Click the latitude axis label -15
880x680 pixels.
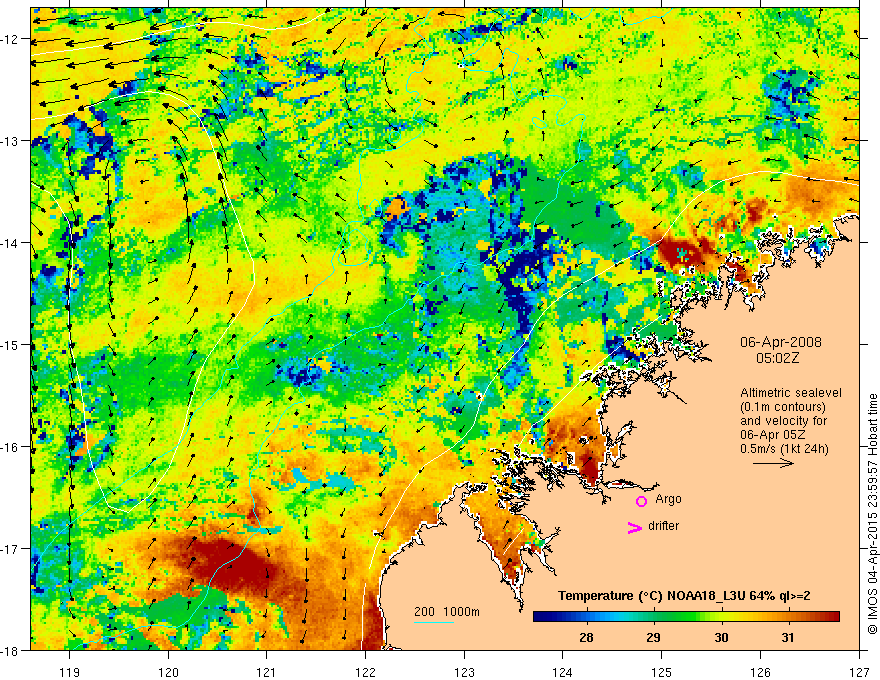point(11,344)
